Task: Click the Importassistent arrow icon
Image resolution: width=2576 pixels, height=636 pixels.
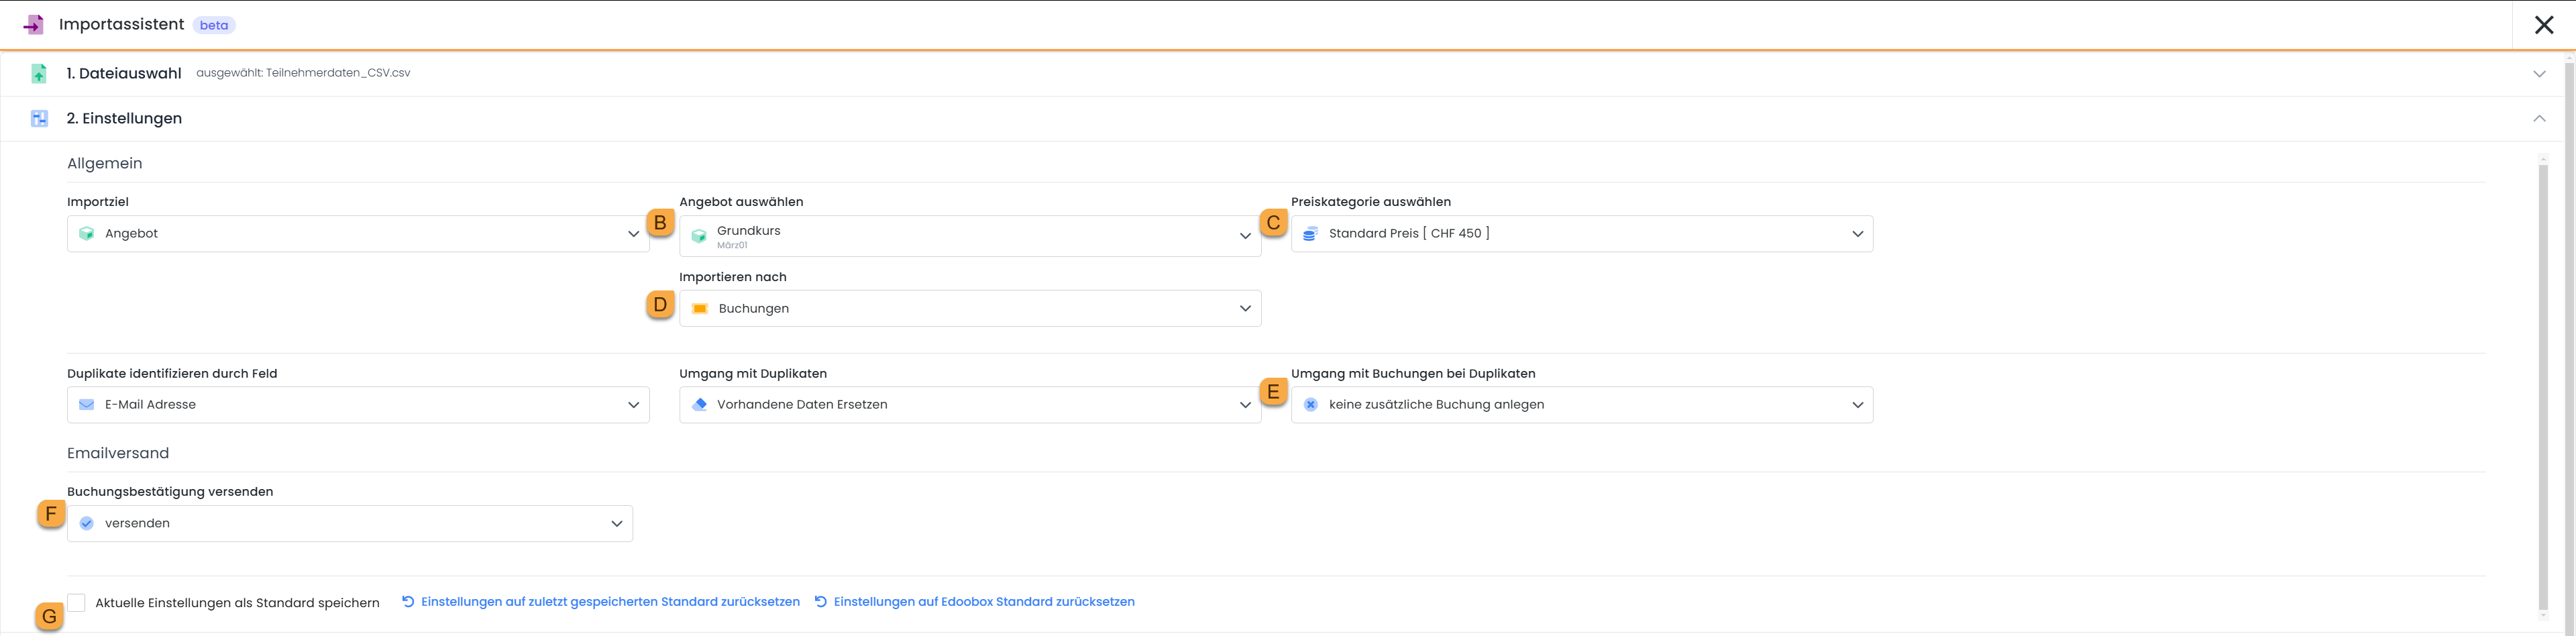Action: (x=34, y=24)
